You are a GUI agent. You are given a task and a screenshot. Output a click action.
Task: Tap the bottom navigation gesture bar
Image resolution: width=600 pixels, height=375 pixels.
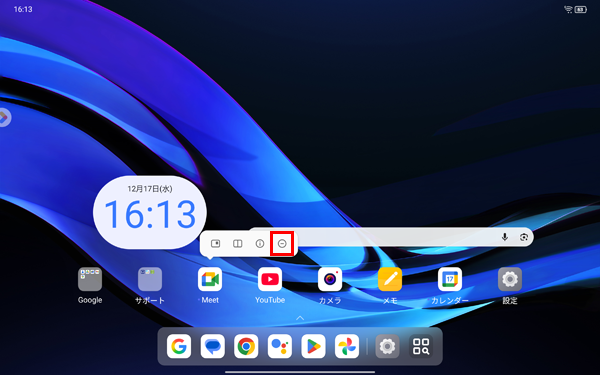[300, 372]
